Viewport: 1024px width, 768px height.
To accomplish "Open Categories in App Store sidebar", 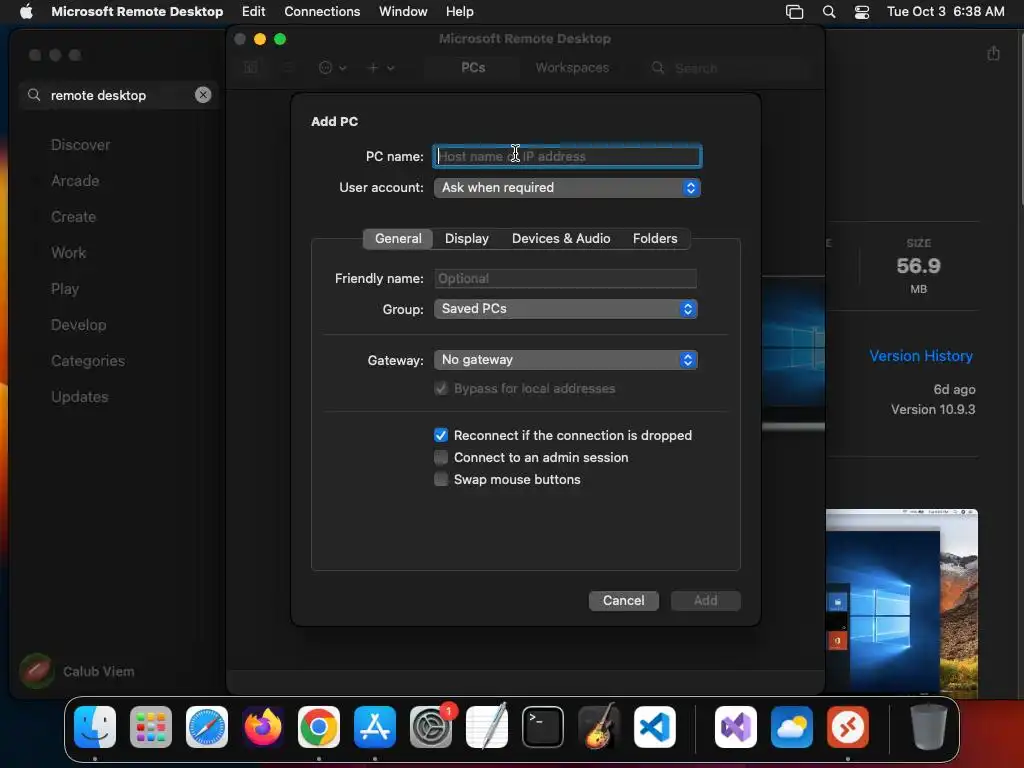I will pos(88,360).
